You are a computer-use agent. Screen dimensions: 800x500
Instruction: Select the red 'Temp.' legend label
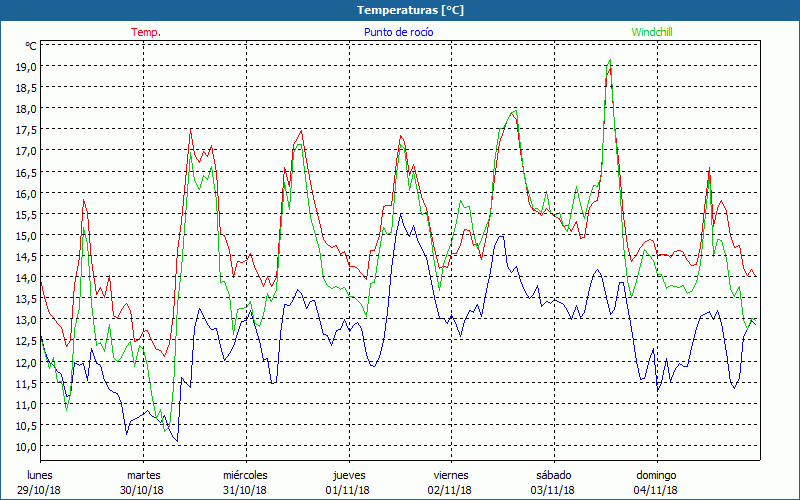pos(146,32)
